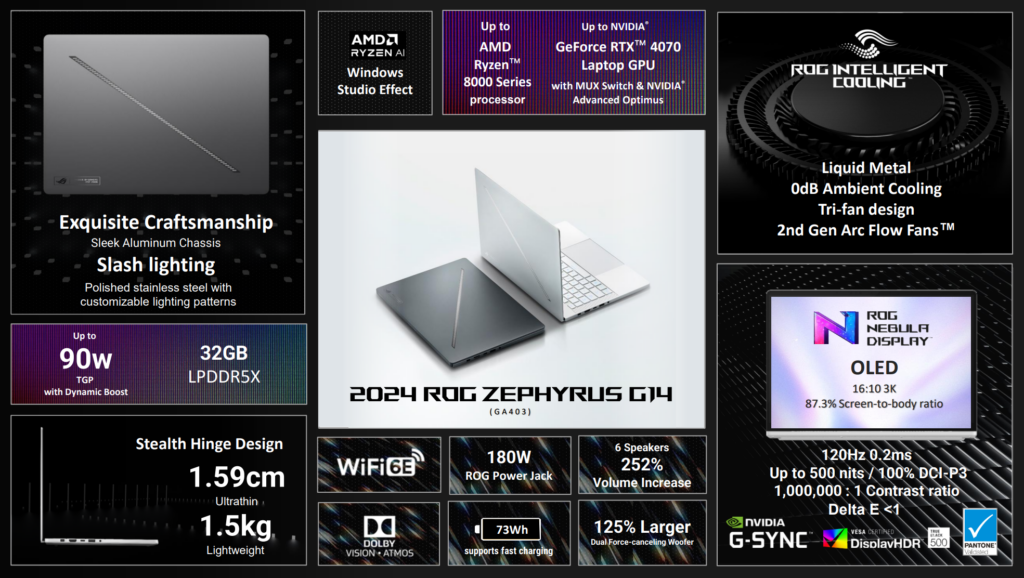Click the '252%' volume figure
This screenshot has width=1024, height=578.
(642, 464)
